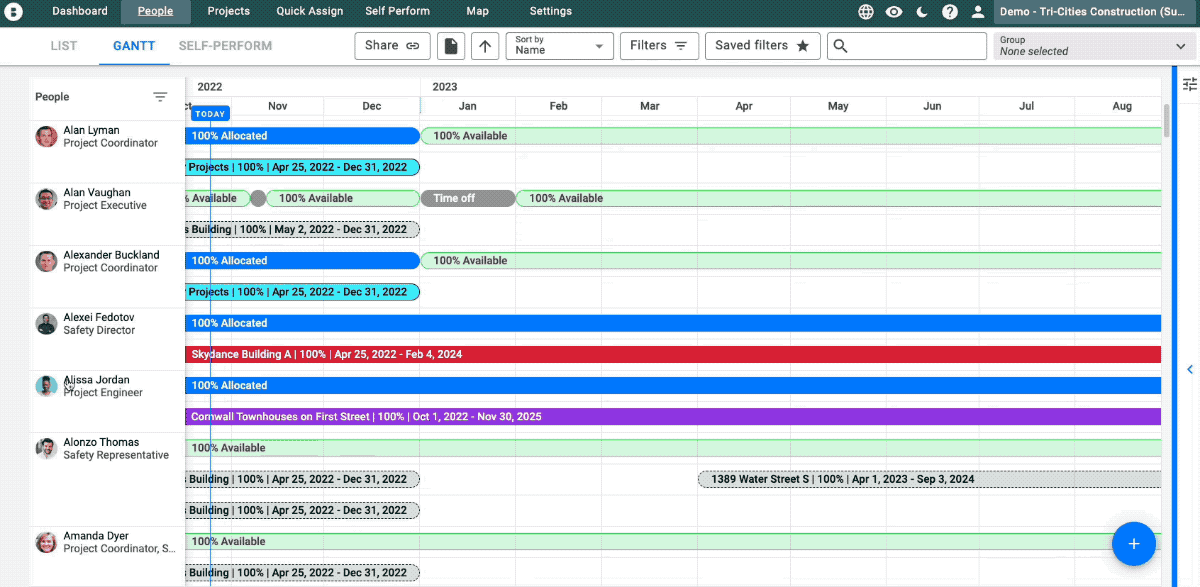This screenshot has width=1200, height=587.
Task: Open the report page icon in toolbar
Action: [x=450, y=45]
